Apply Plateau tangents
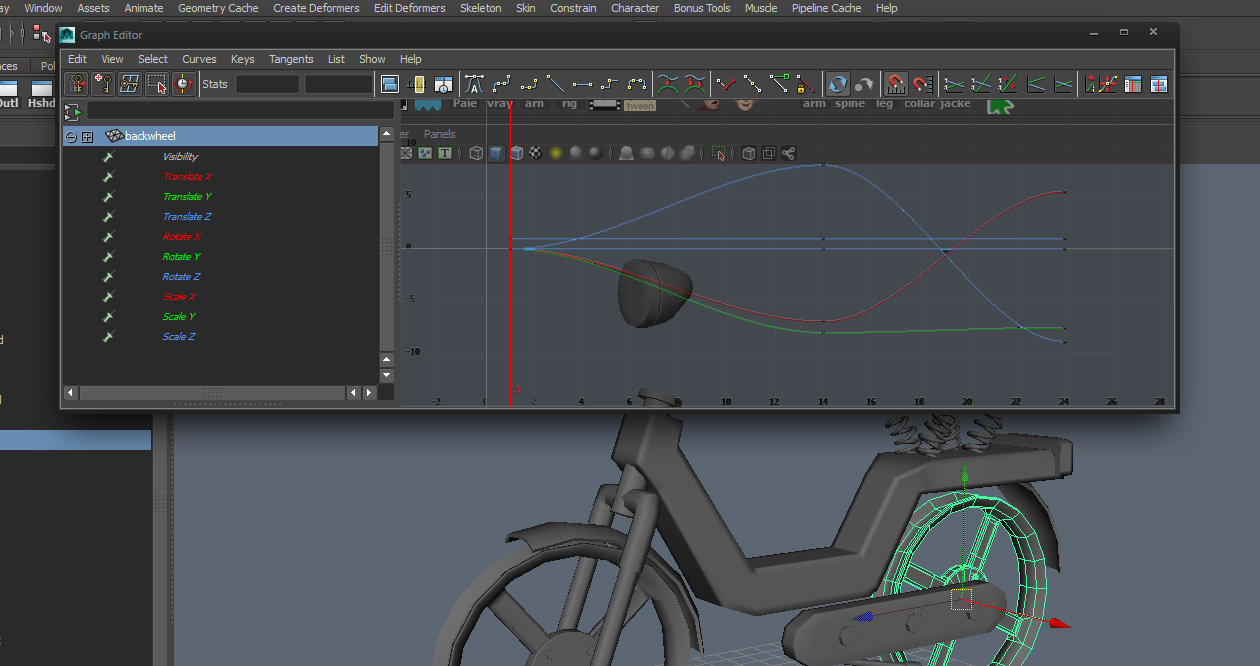1260x666 pixels. click(x=637, y=84)
